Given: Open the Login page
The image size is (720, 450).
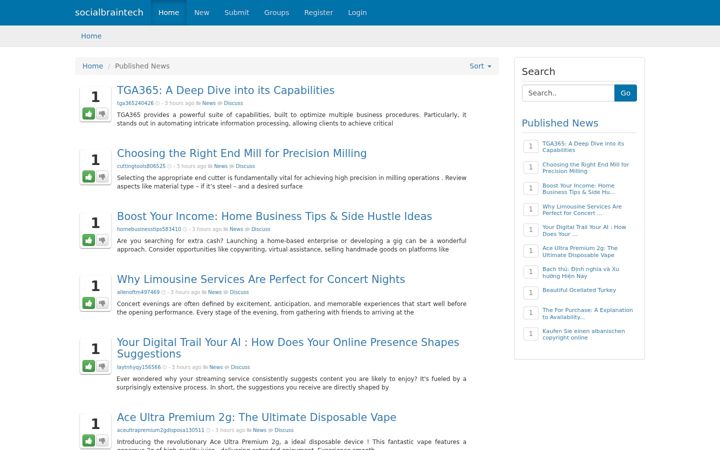Looking at the screenshot, I should pos(357,12).
